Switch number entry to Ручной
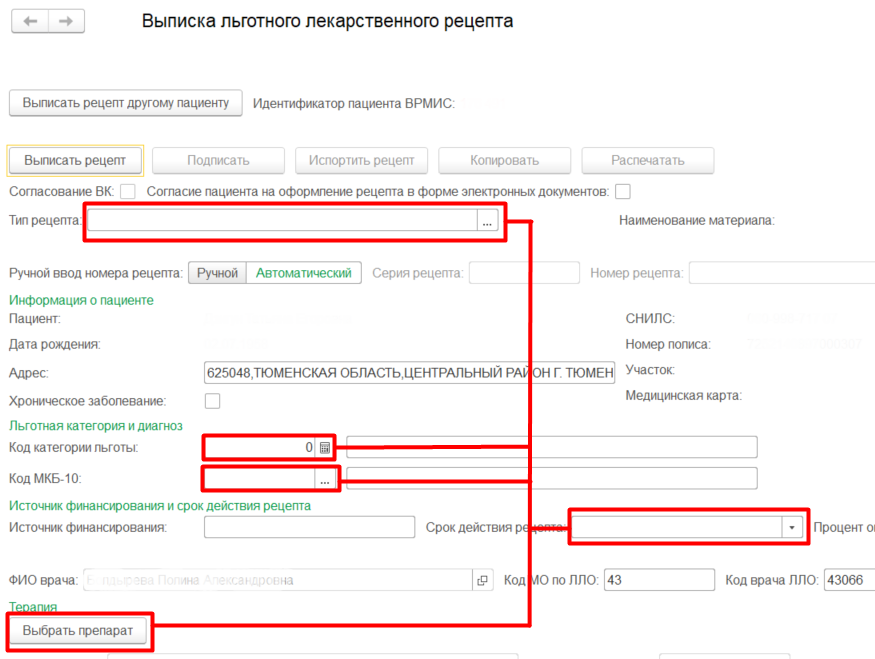 217,273
